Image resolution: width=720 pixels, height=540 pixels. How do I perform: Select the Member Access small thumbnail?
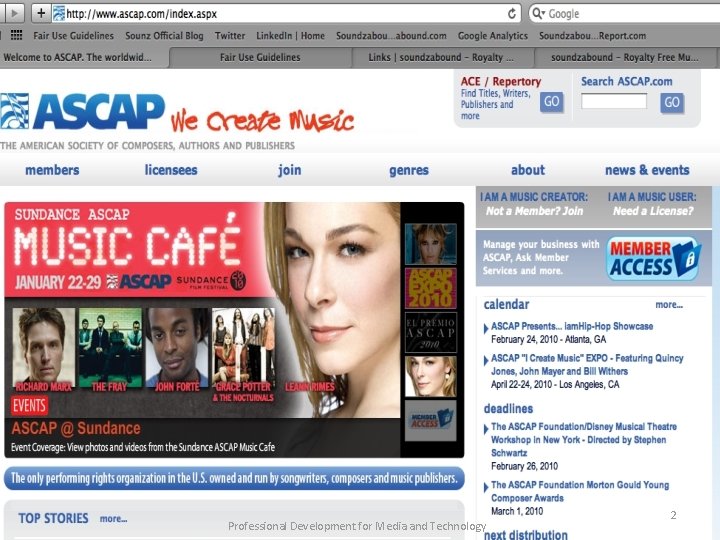(430, 421)
